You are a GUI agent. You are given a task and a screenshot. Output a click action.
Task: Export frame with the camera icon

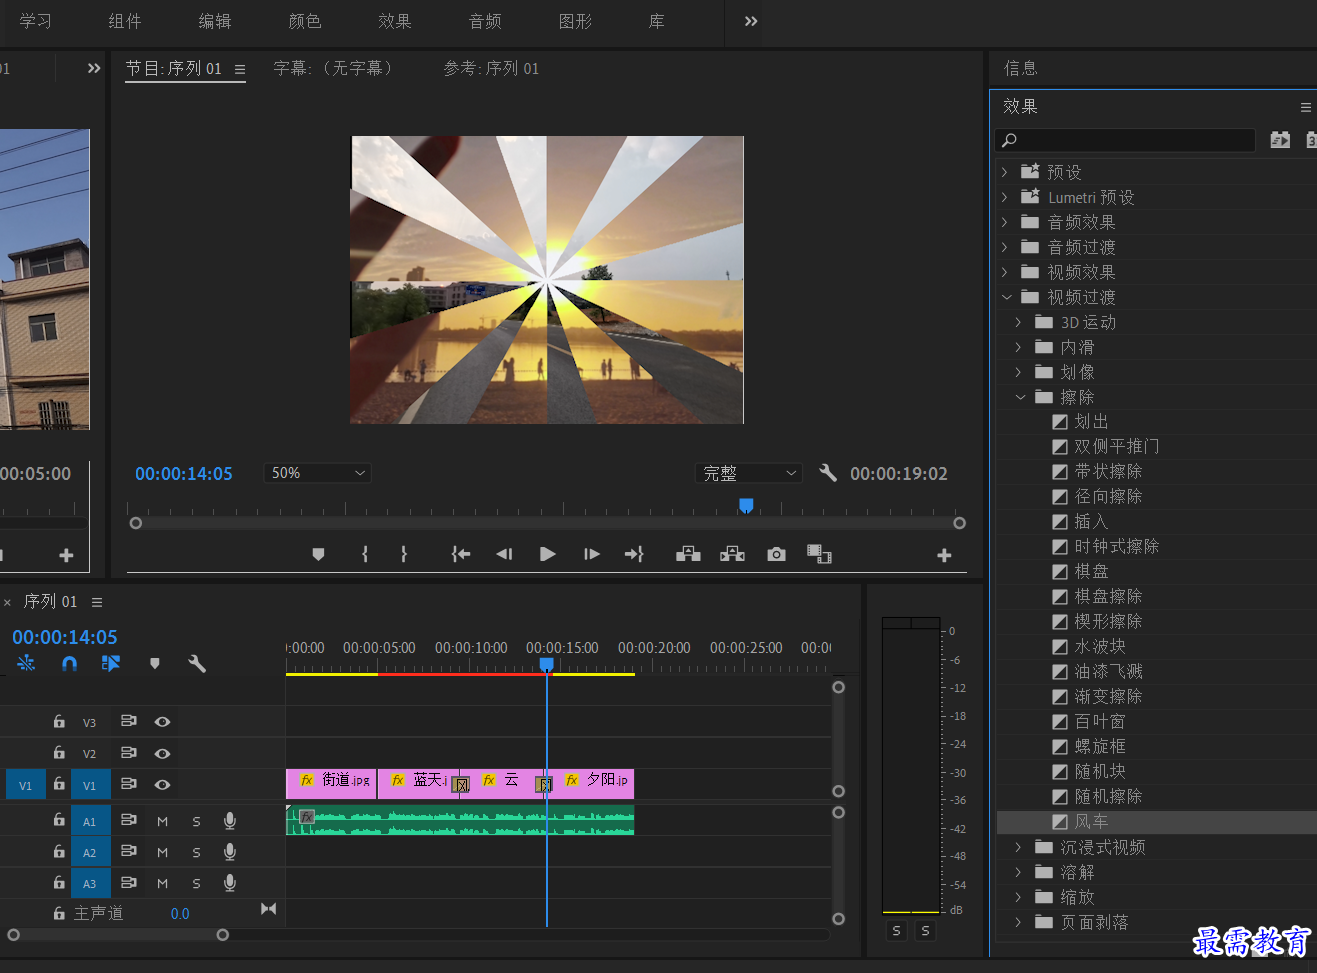tap(776, 554)
